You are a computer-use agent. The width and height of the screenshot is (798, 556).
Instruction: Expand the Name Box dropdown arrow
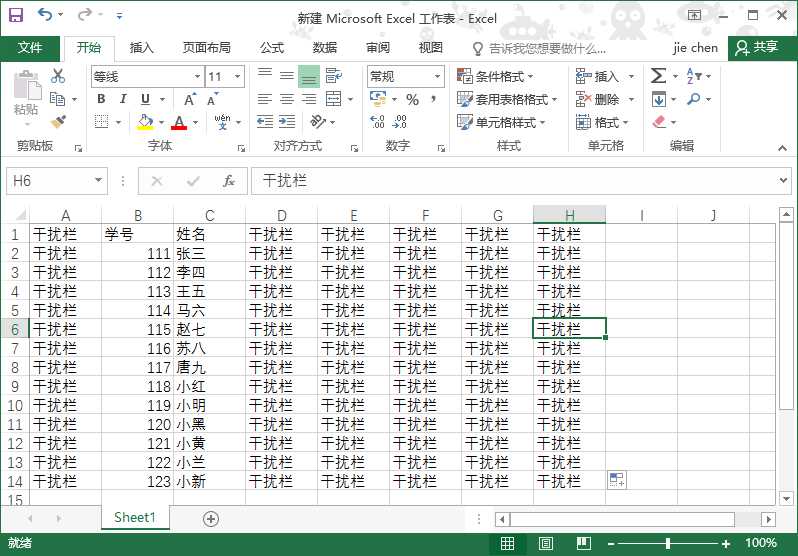point(98,180)
